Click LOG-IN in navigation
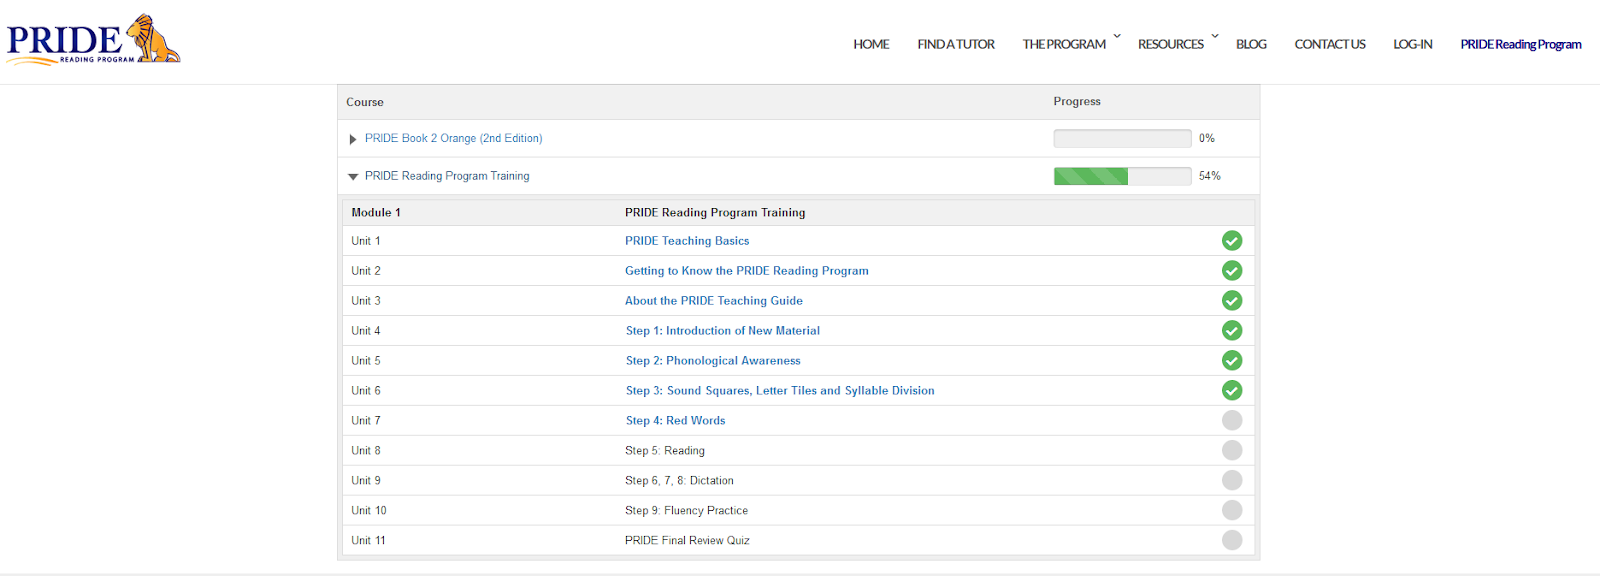The image size is (1600, 576). [1413, 44]
